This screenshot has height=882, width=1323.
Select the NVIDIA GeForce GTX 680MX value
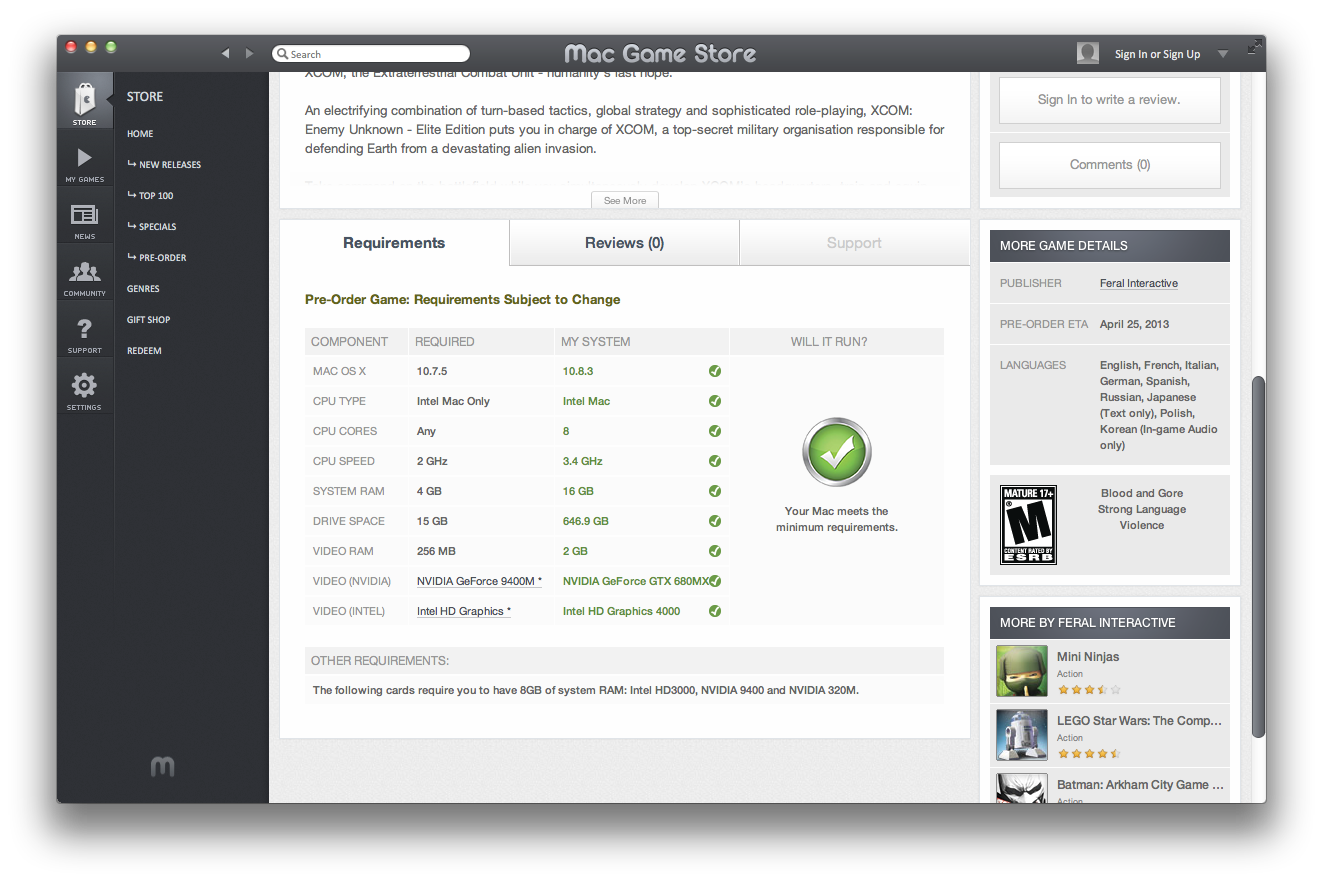pos(636,581)
